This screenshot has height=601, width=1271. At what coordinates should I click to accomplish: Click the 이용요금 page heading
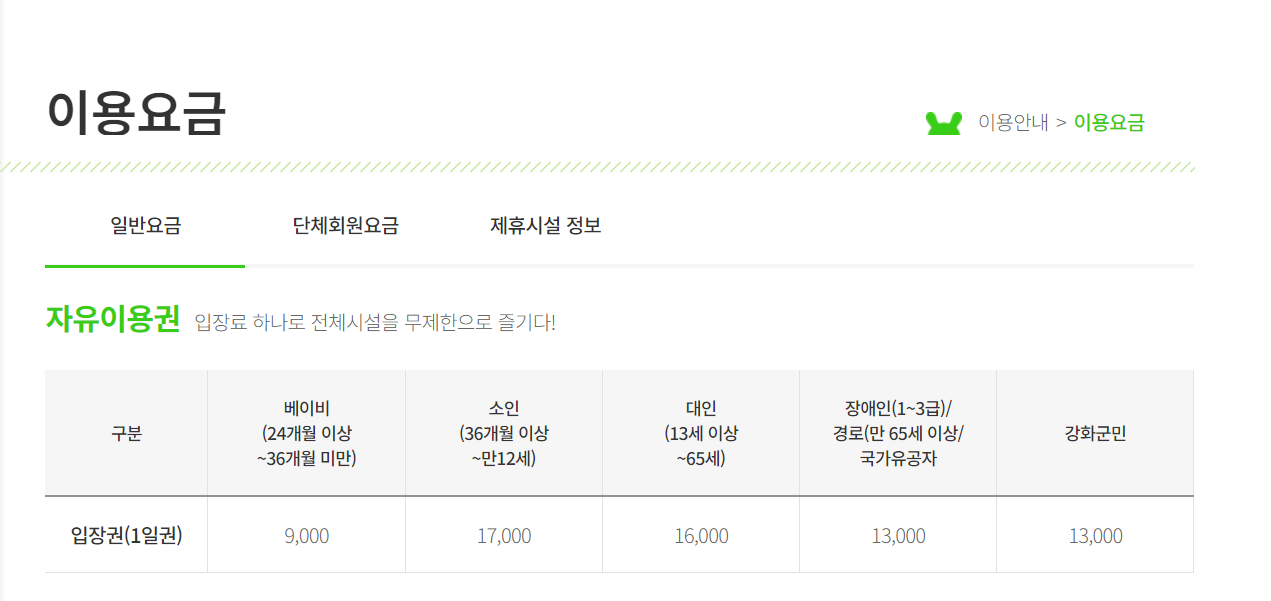(137, 112)
